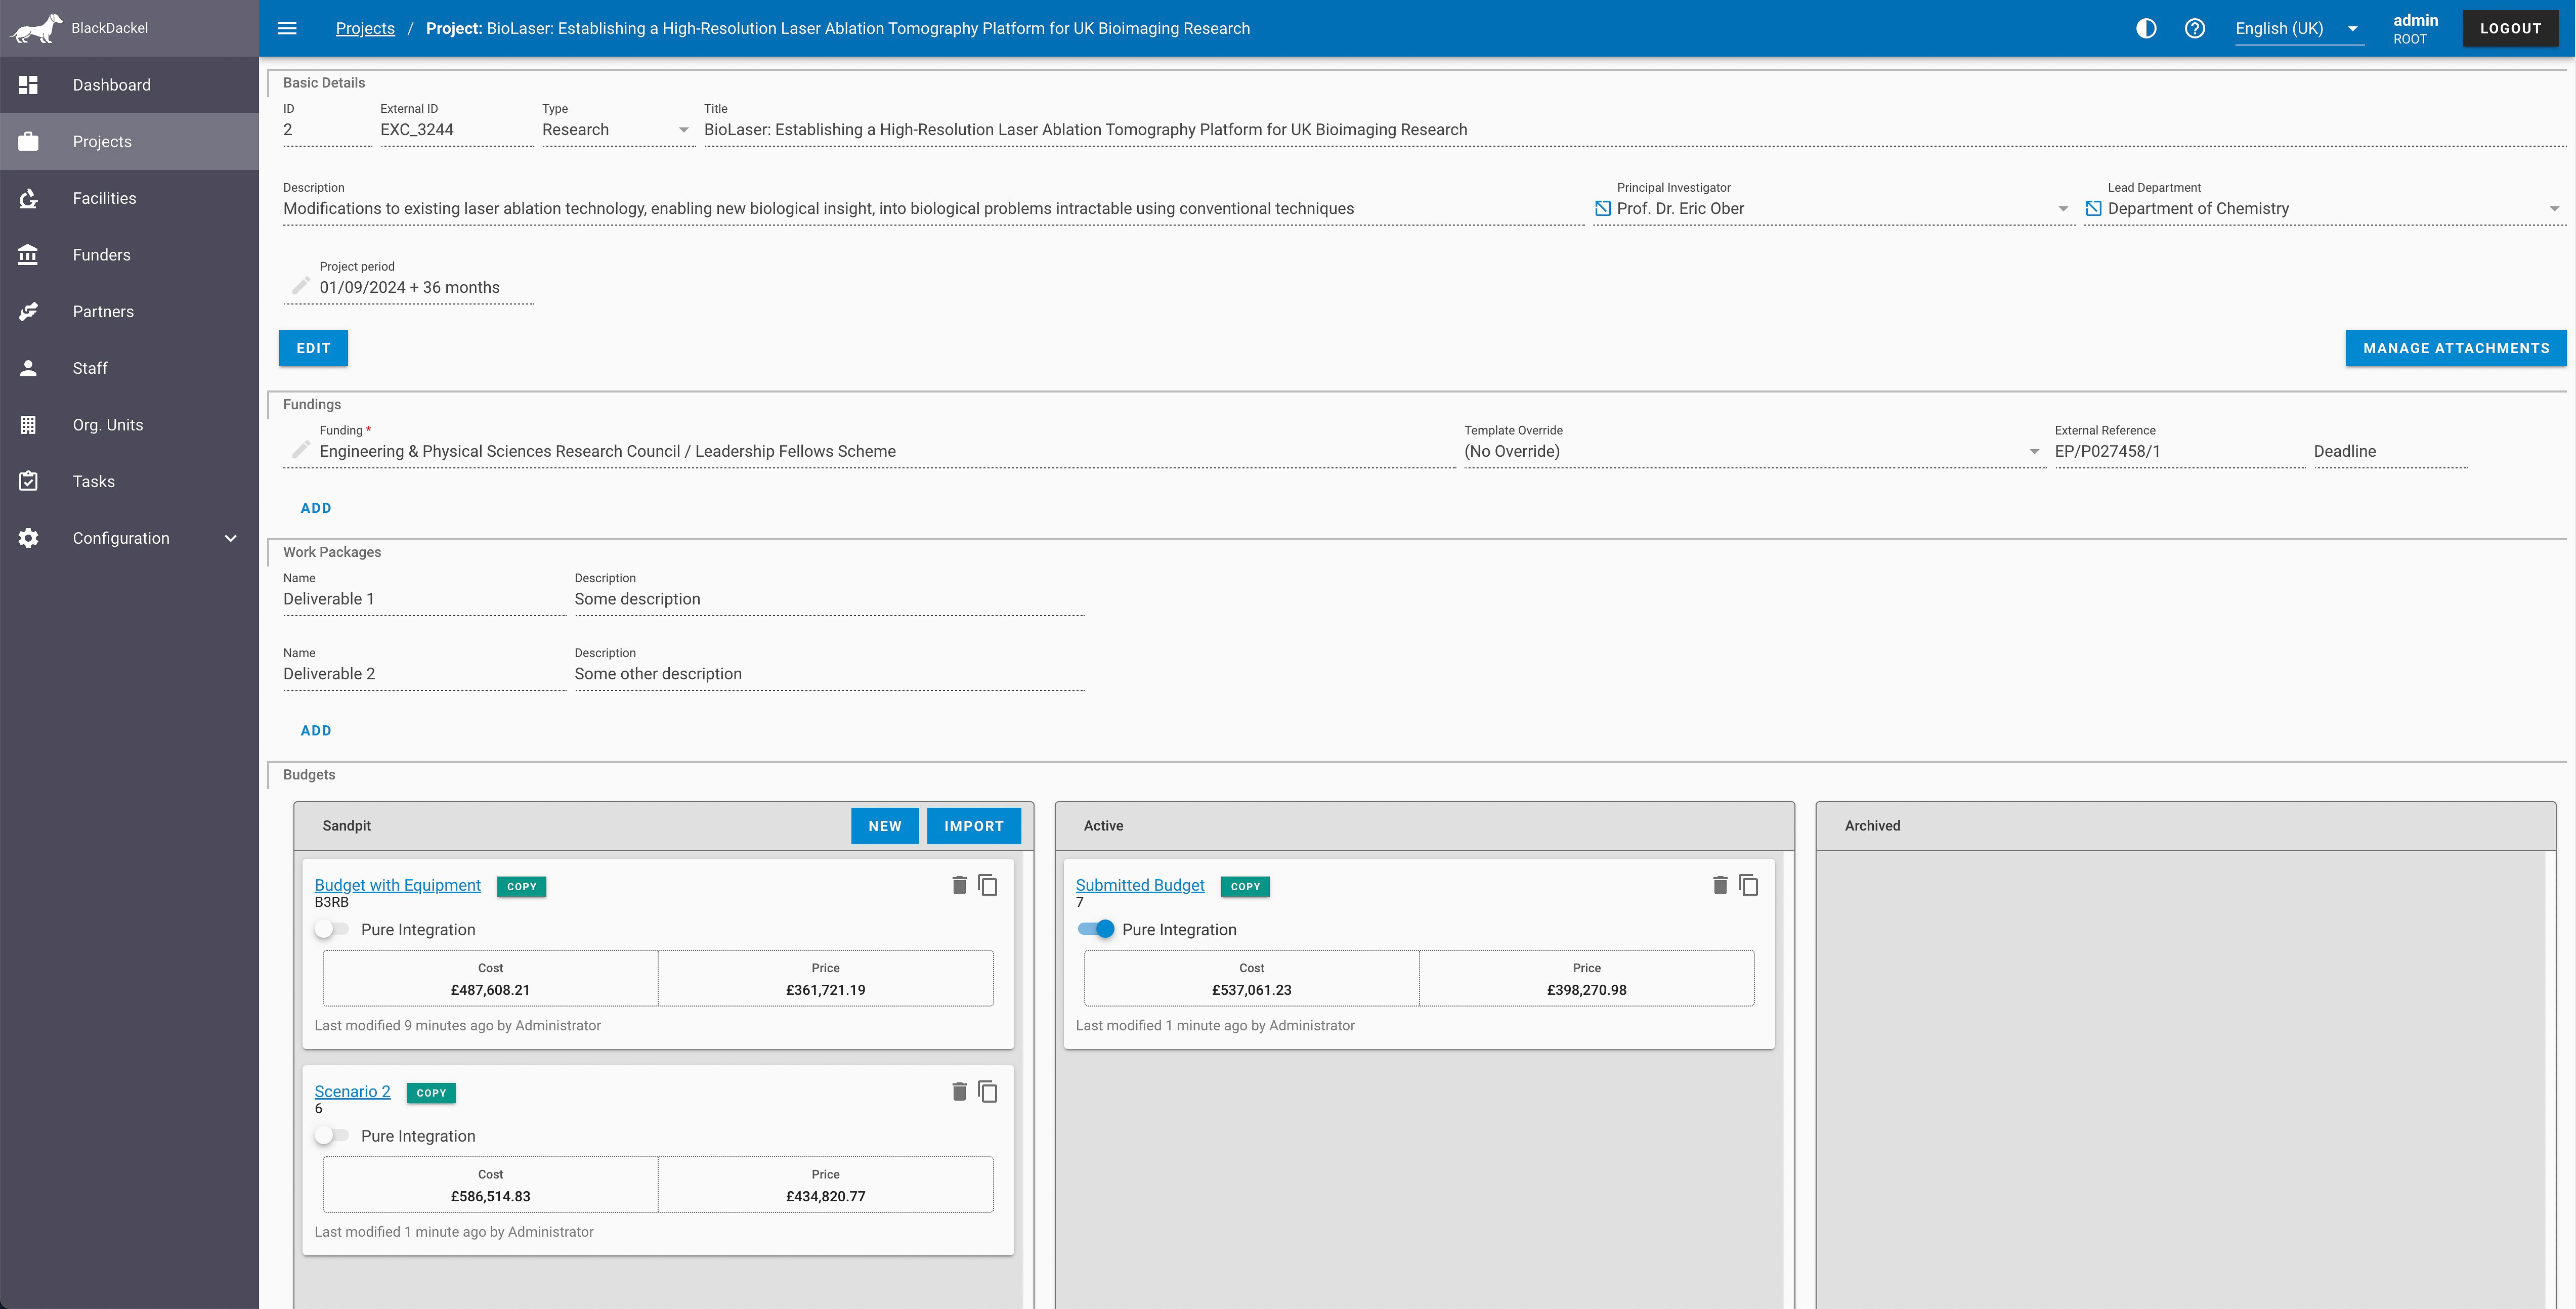2576x1309 pixels.
Task: Open the hamburger navigation menu
Action: (x=287, y=28)
